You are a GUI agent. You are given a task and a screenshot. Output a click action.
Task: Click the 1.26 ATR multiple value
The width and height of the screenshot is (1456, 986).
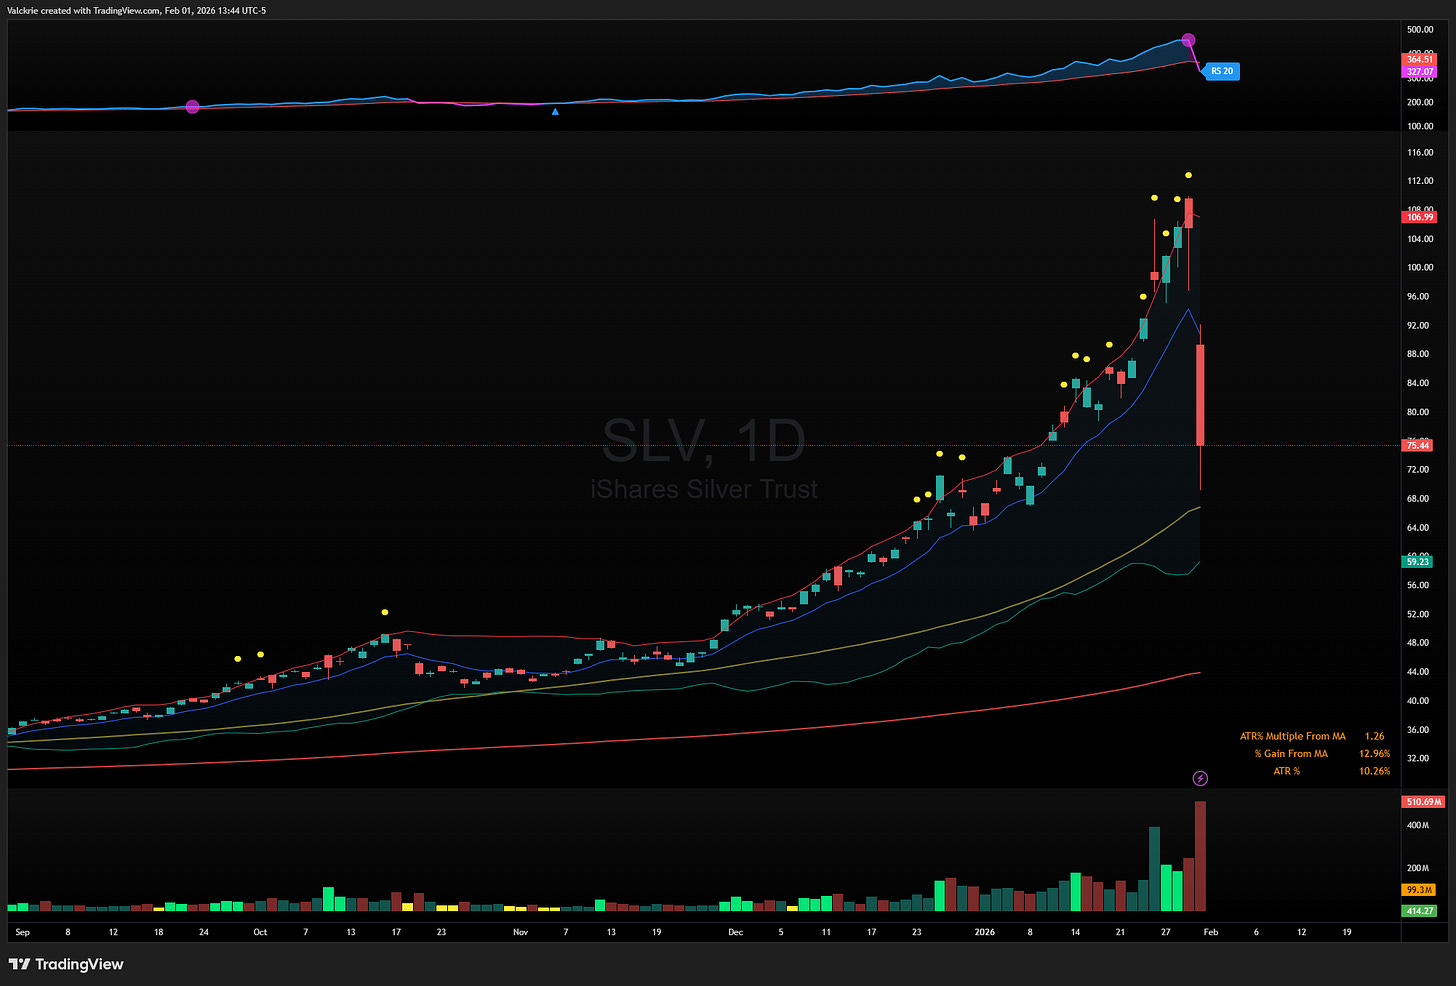coord(1375,736)
